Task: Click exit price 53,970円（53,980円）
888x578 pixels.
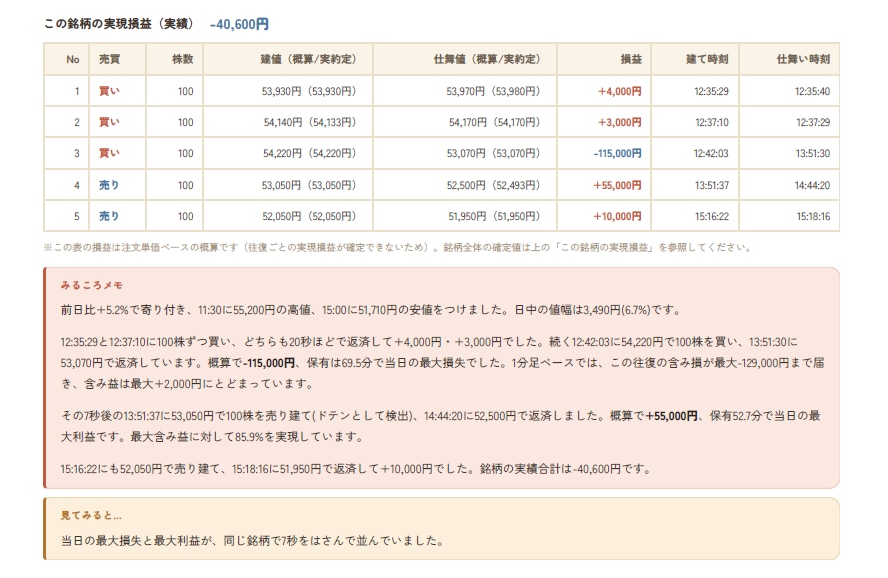Action: 496,91
